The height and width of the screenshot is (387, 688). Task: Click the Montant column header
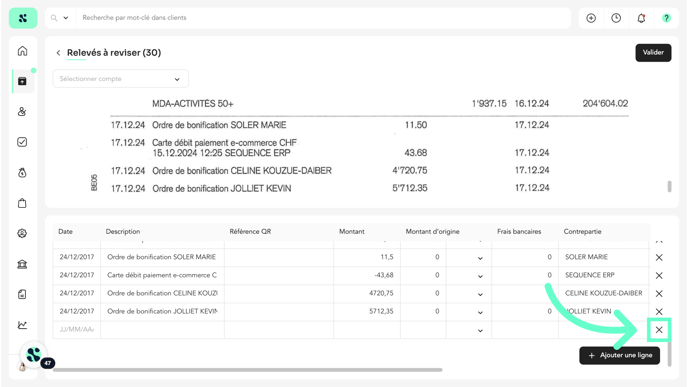click(351, 232)
